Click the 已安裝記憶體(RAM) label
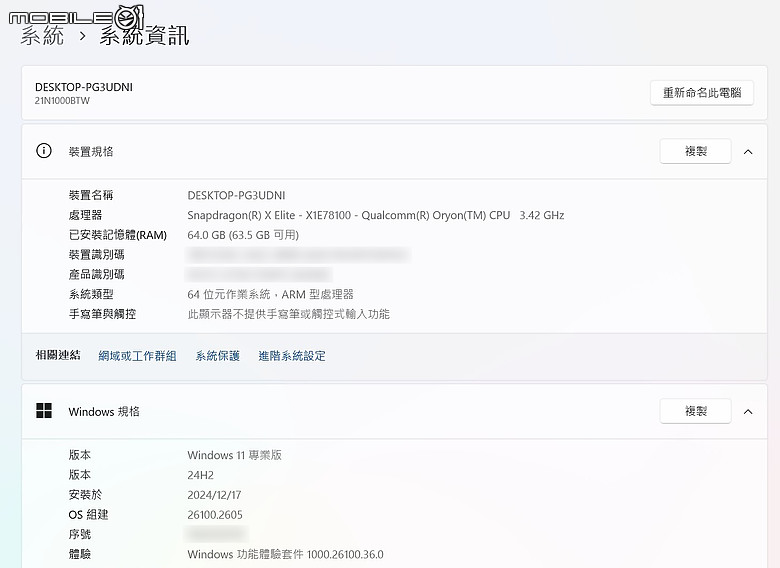This screenshot has height=568, width=780. 118,235
